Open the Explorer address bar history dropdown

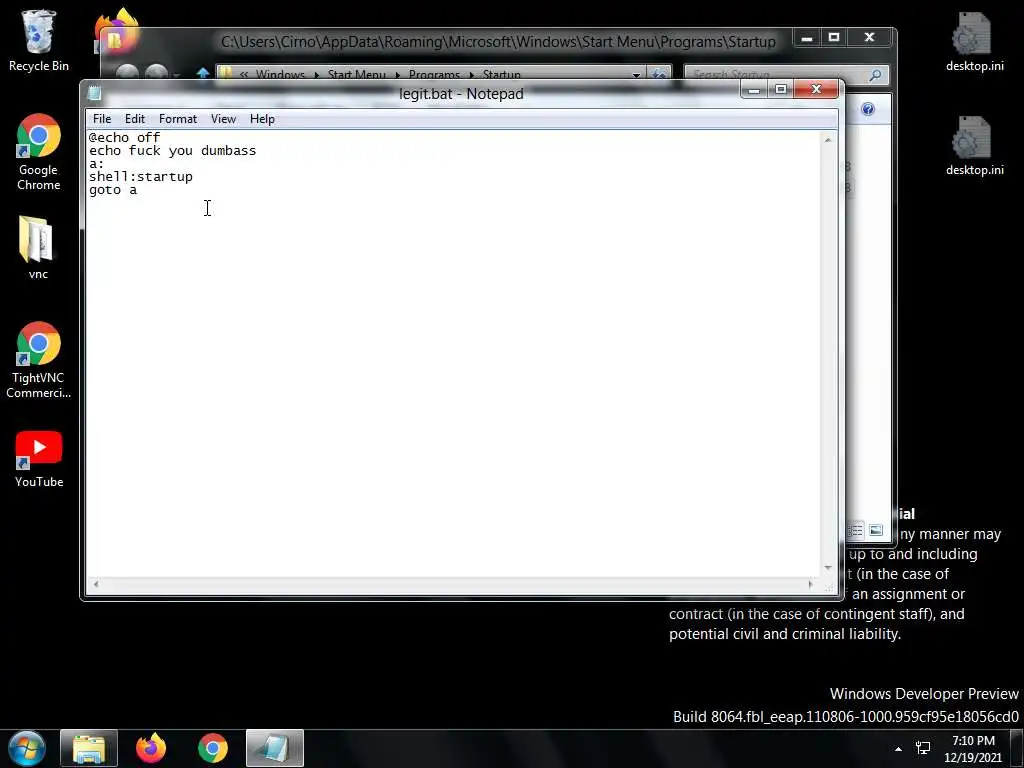[x=636, y=74]
